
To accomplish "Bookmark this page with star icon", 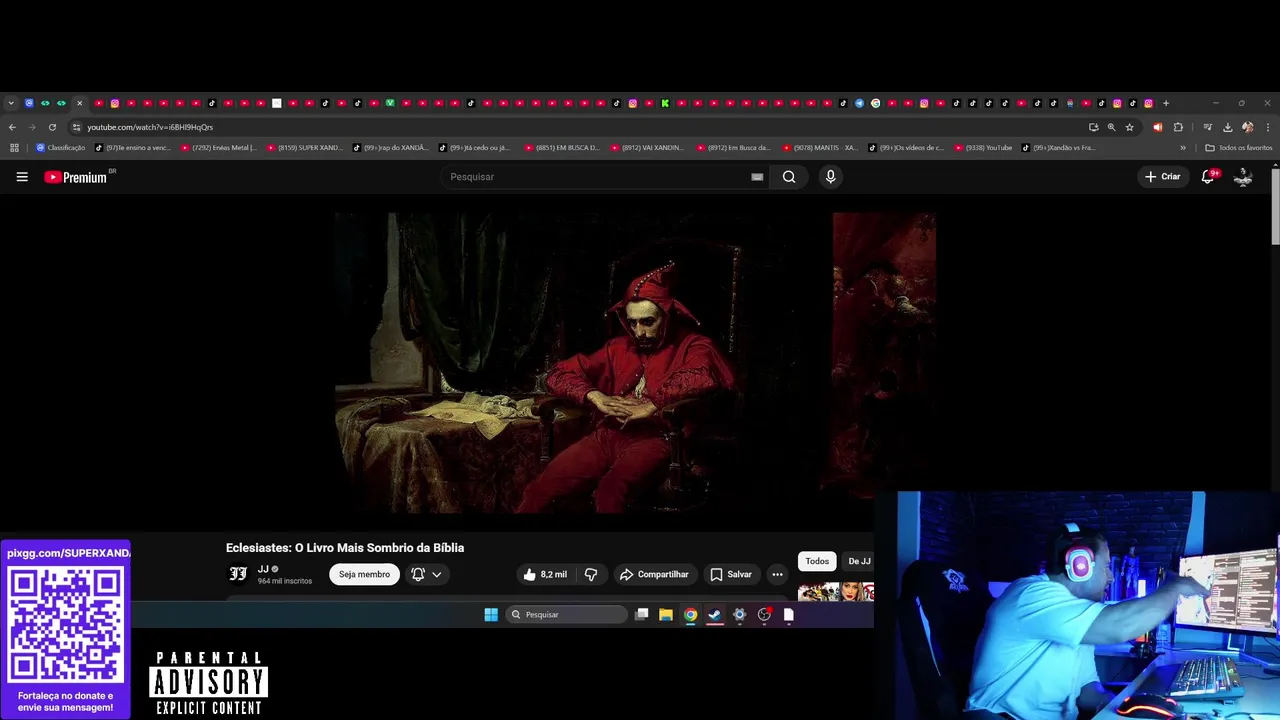I will coord(1130,127).
